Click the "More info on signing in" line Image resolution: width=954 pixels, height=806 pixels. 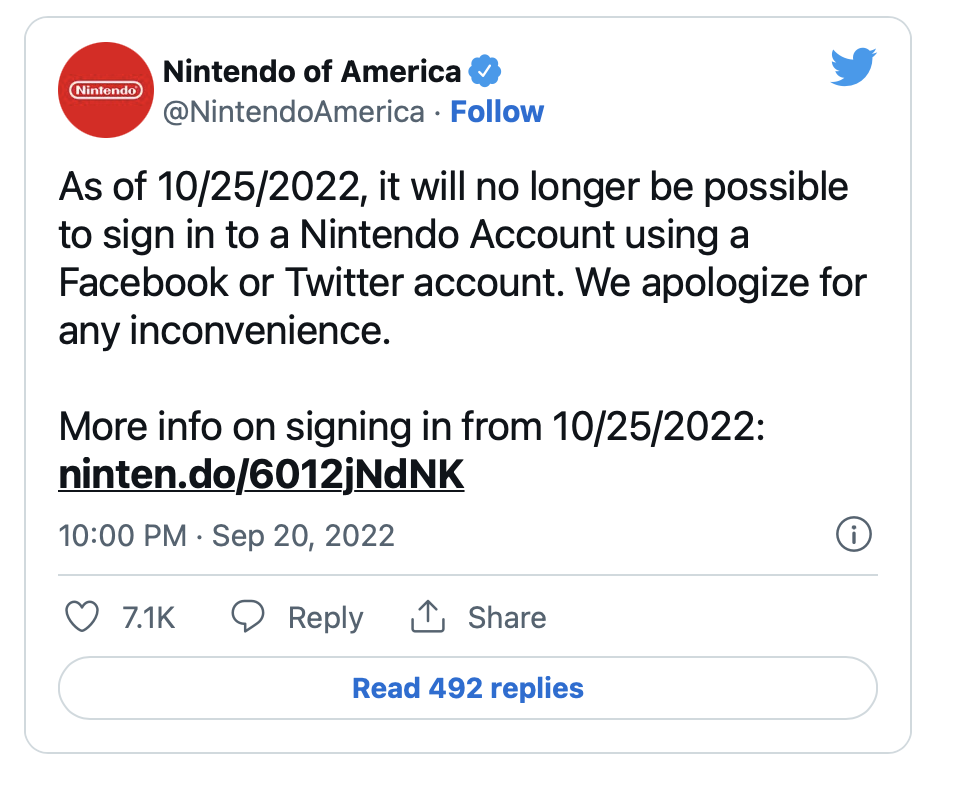tap(412, 426)
